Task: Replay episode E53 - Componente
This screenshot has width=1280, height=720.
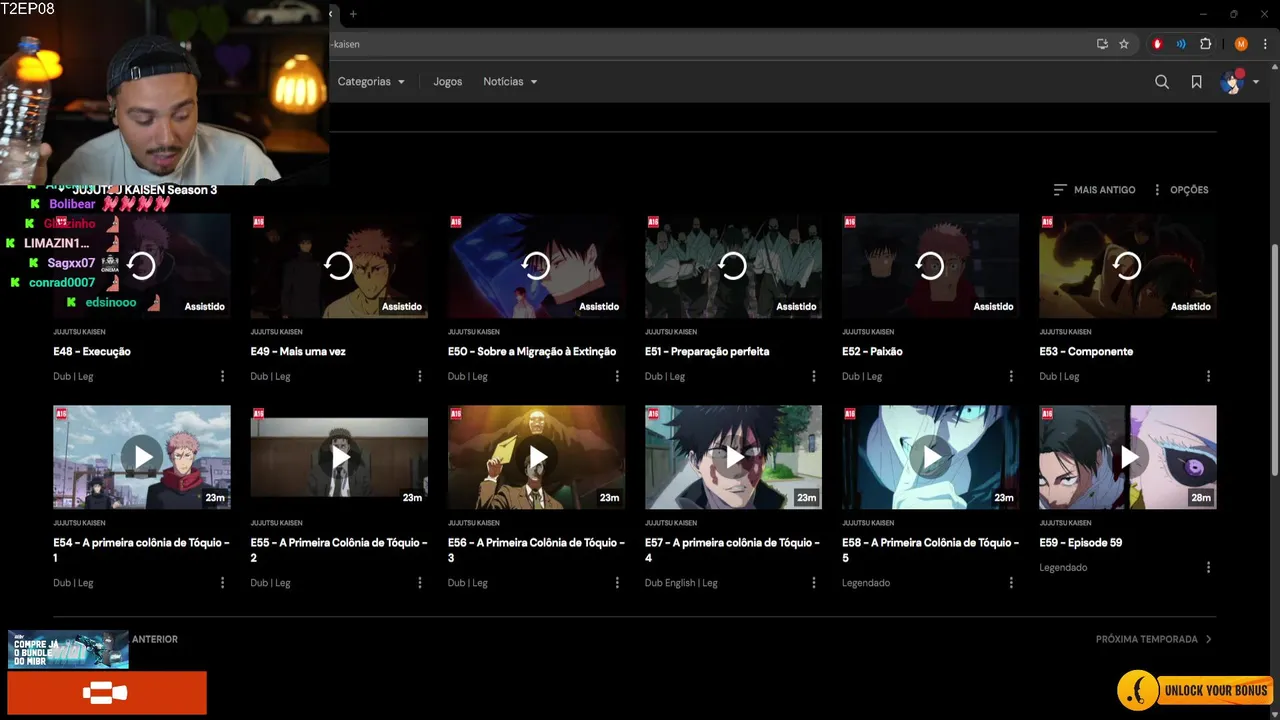Action: (x=1127, y=265)
